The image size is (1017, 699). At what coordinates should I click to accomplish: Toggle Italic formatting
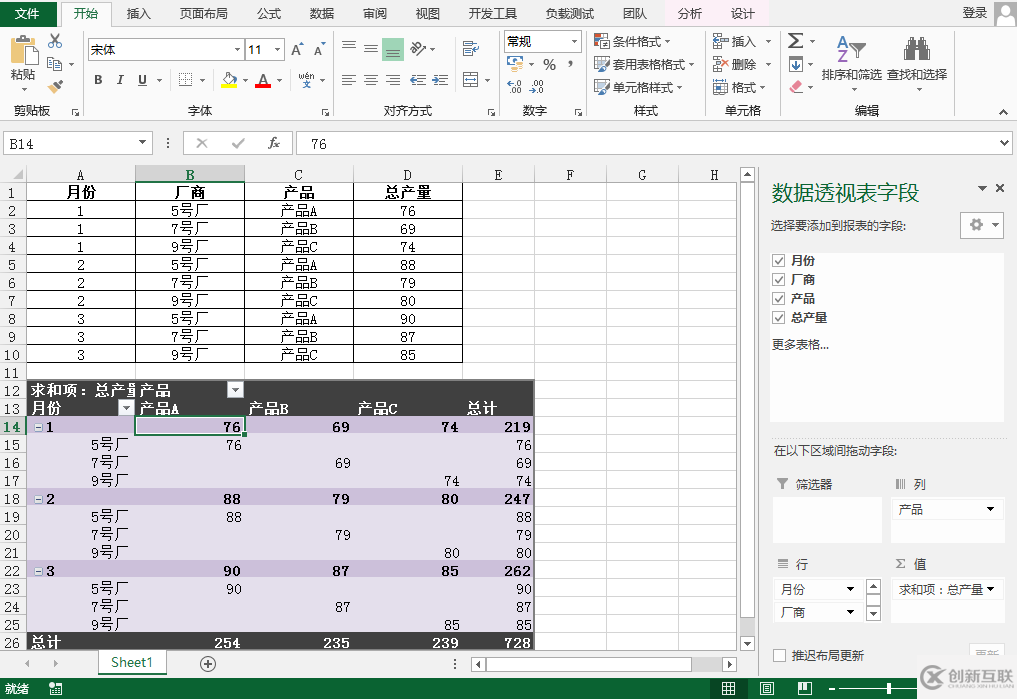tap(120, 80)
